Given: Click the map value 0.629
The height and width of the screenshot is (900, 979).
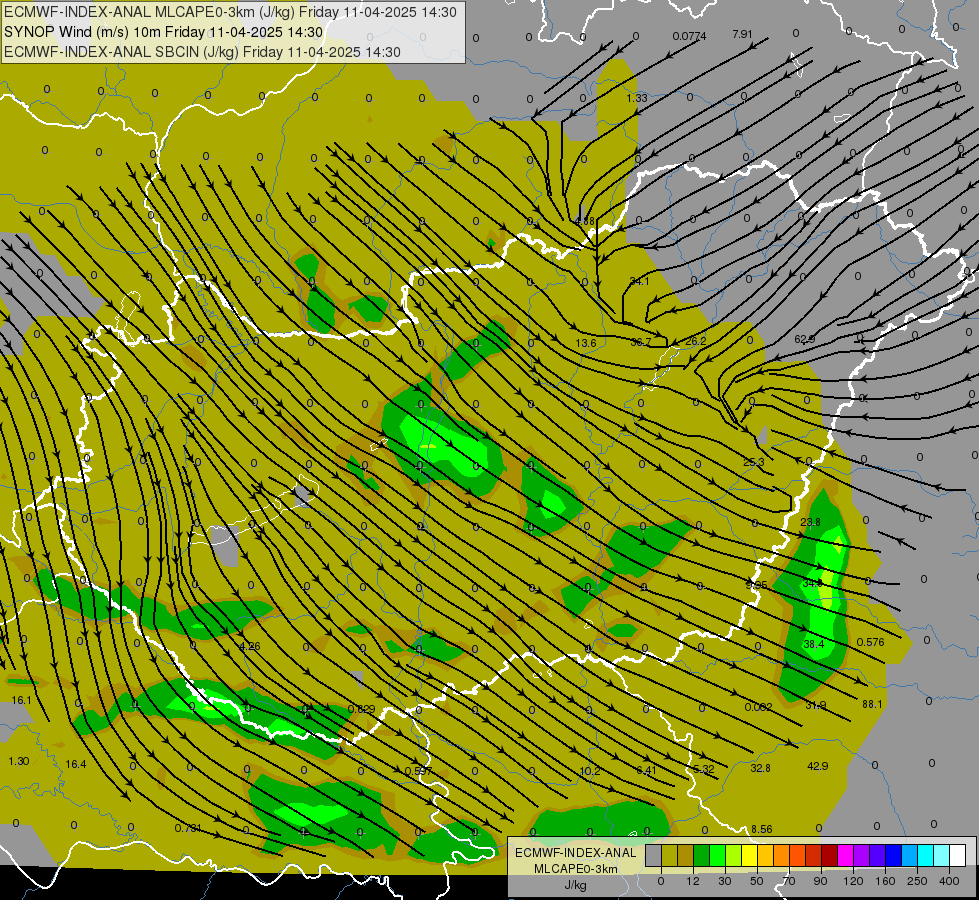Looking at the screenshot, I should [x=362, y=709].
